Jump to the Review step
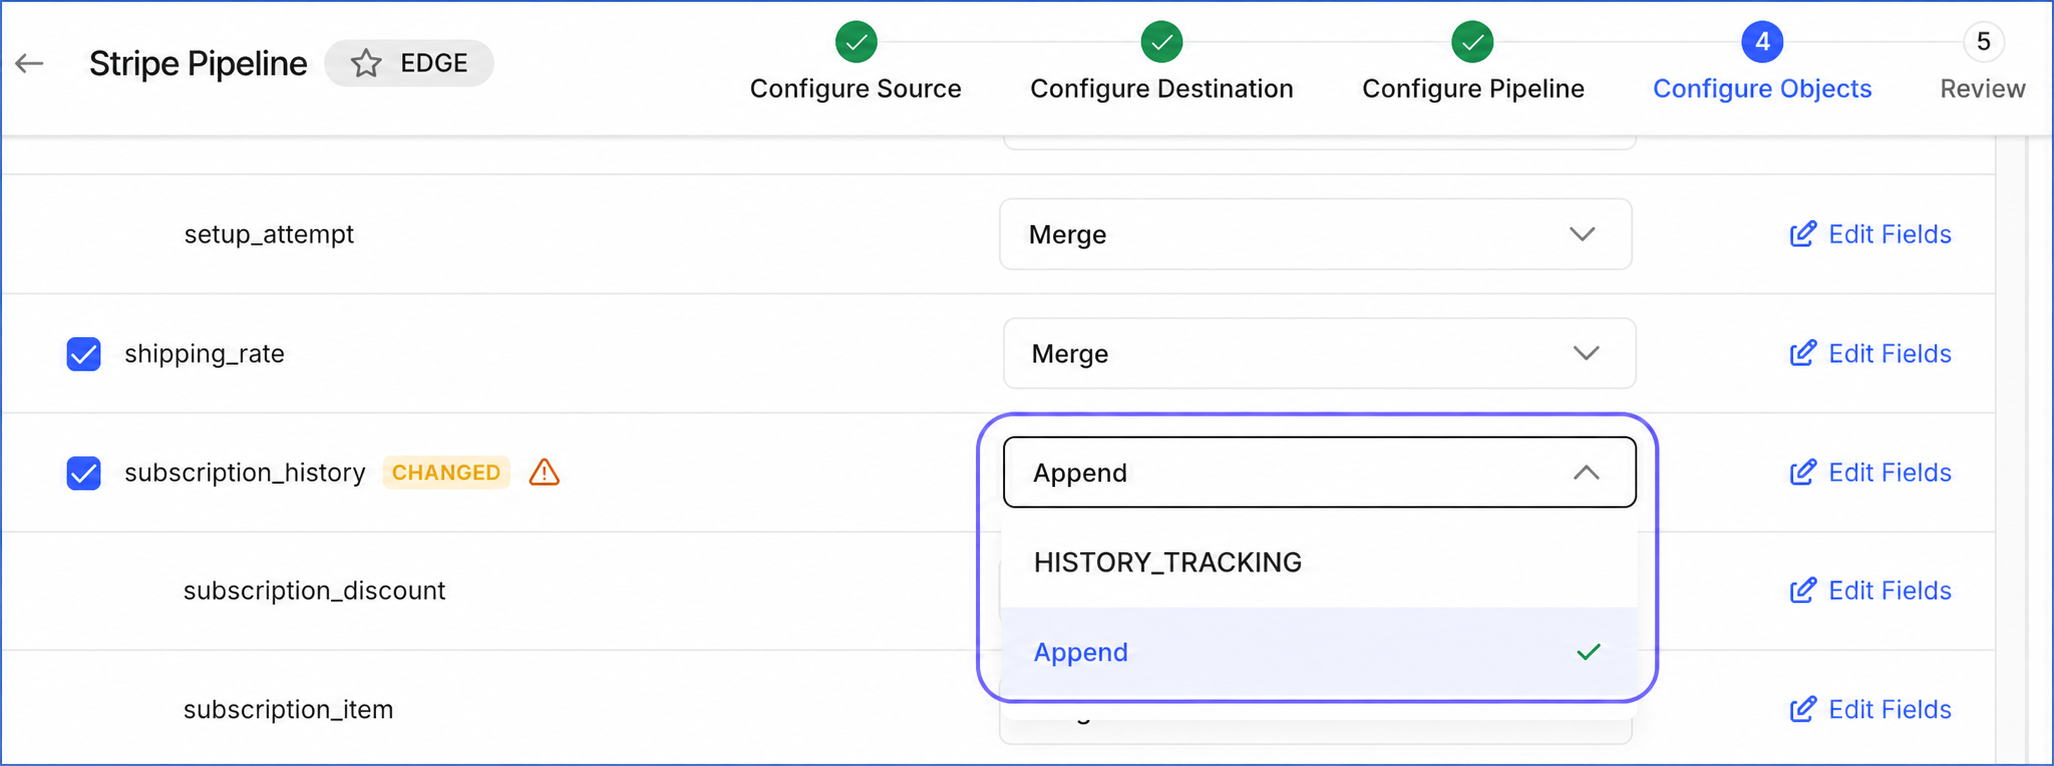This screenshot has height=766, width=2054. point(1983,89)
